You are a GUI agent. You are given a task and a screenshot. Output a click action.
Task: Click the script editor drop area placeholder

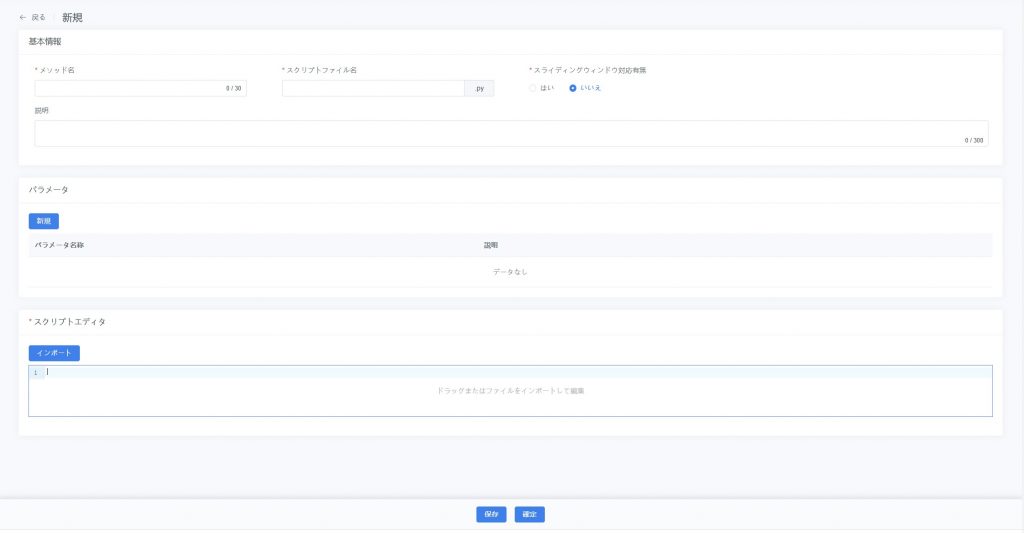click(x=510, y=391)
